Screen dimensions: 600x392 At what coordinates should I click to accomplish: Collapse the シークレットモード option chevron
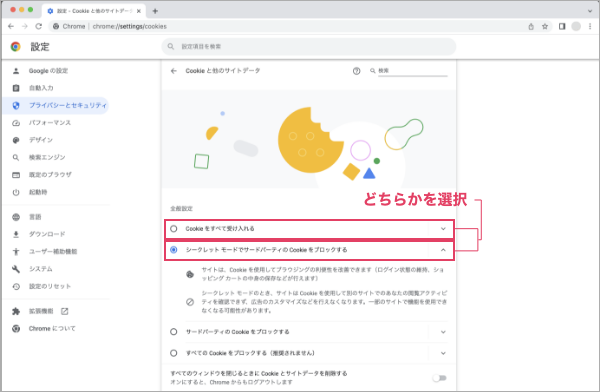point(443,250)
